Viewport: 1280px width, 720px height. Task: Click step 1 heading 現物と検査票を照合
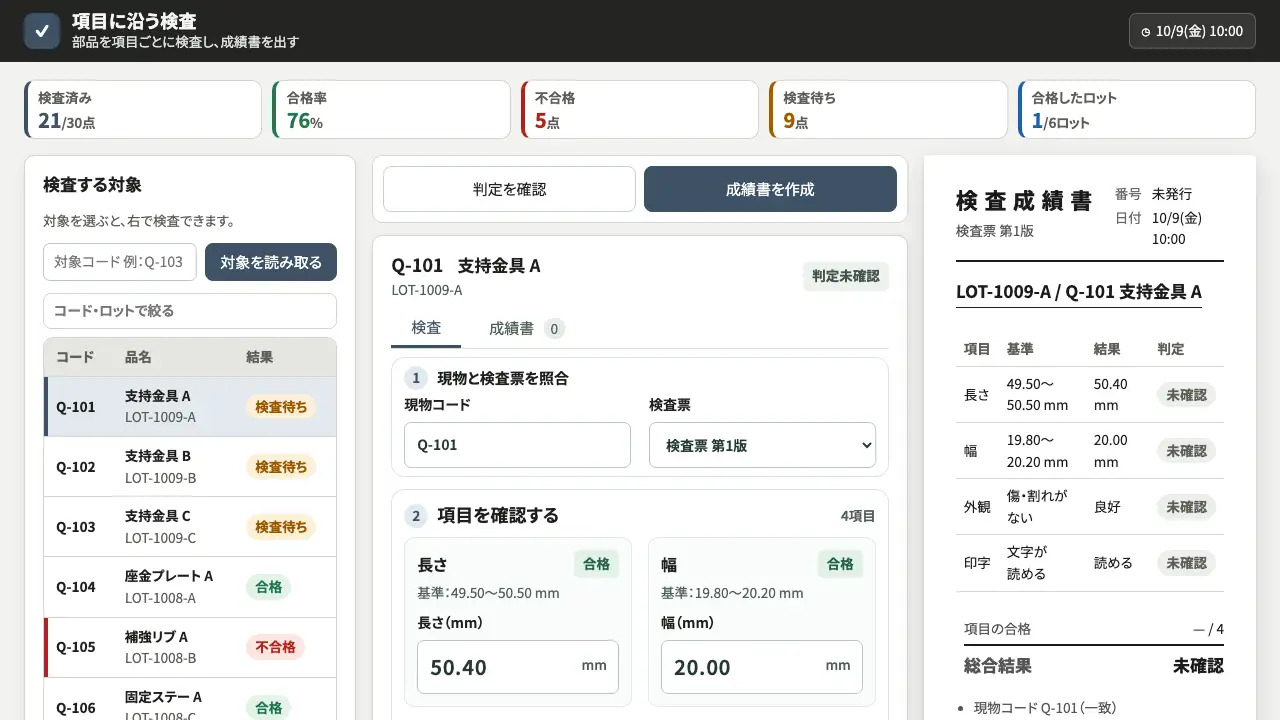[503, 378]
